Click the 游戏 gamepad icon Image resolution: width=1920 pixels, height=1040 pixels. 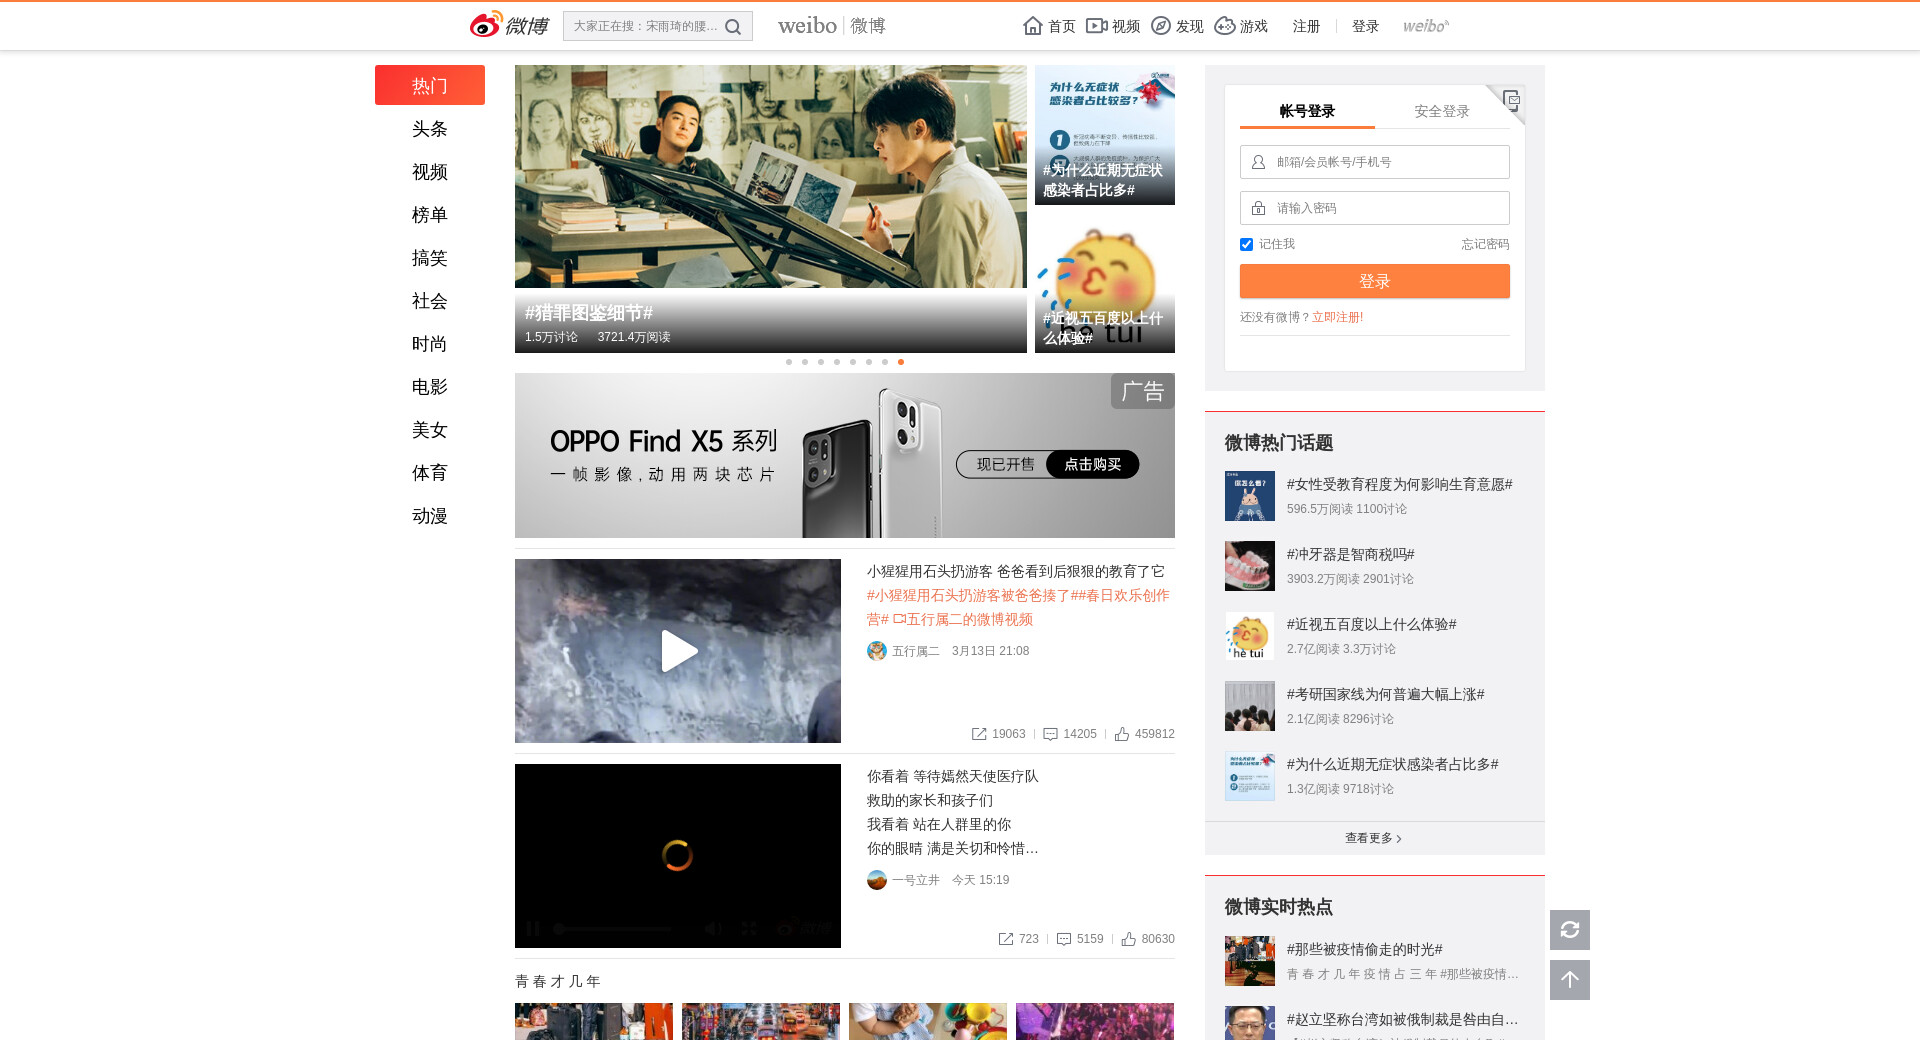(1224, 26)
